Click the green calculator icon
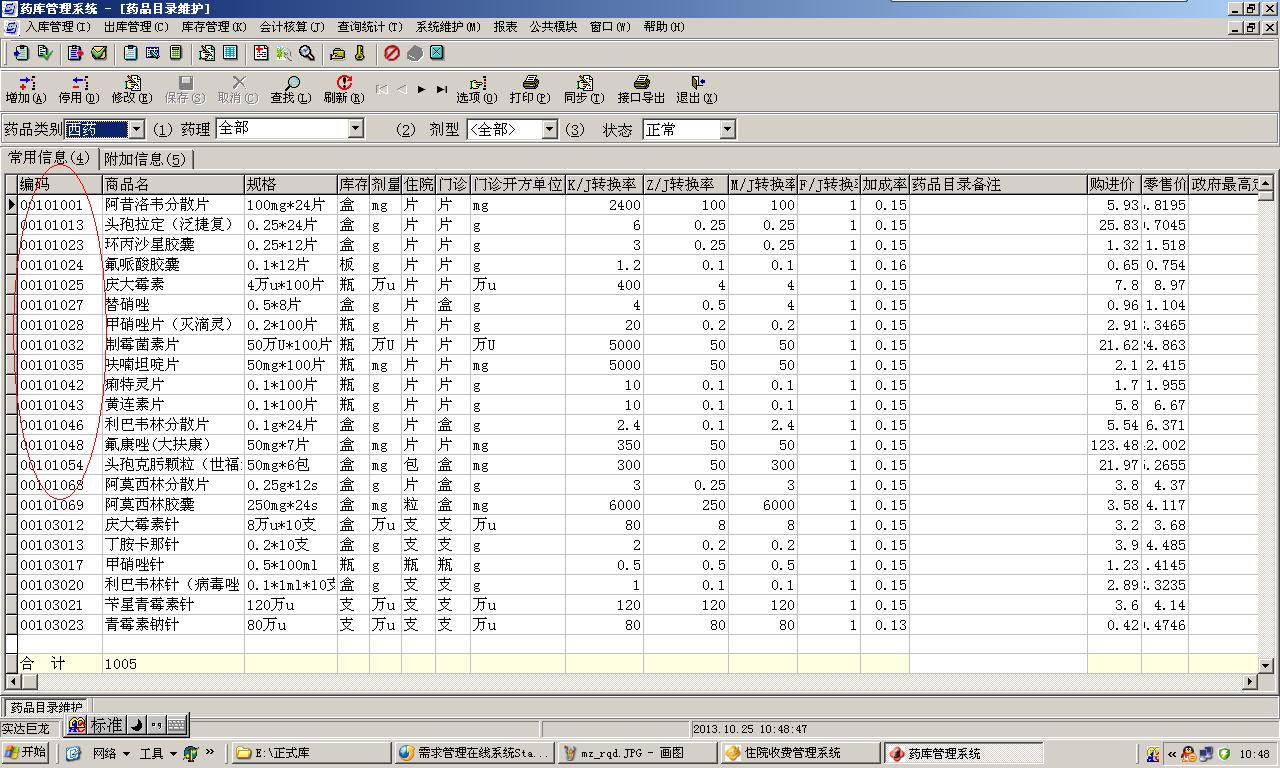 coord(177,53)
